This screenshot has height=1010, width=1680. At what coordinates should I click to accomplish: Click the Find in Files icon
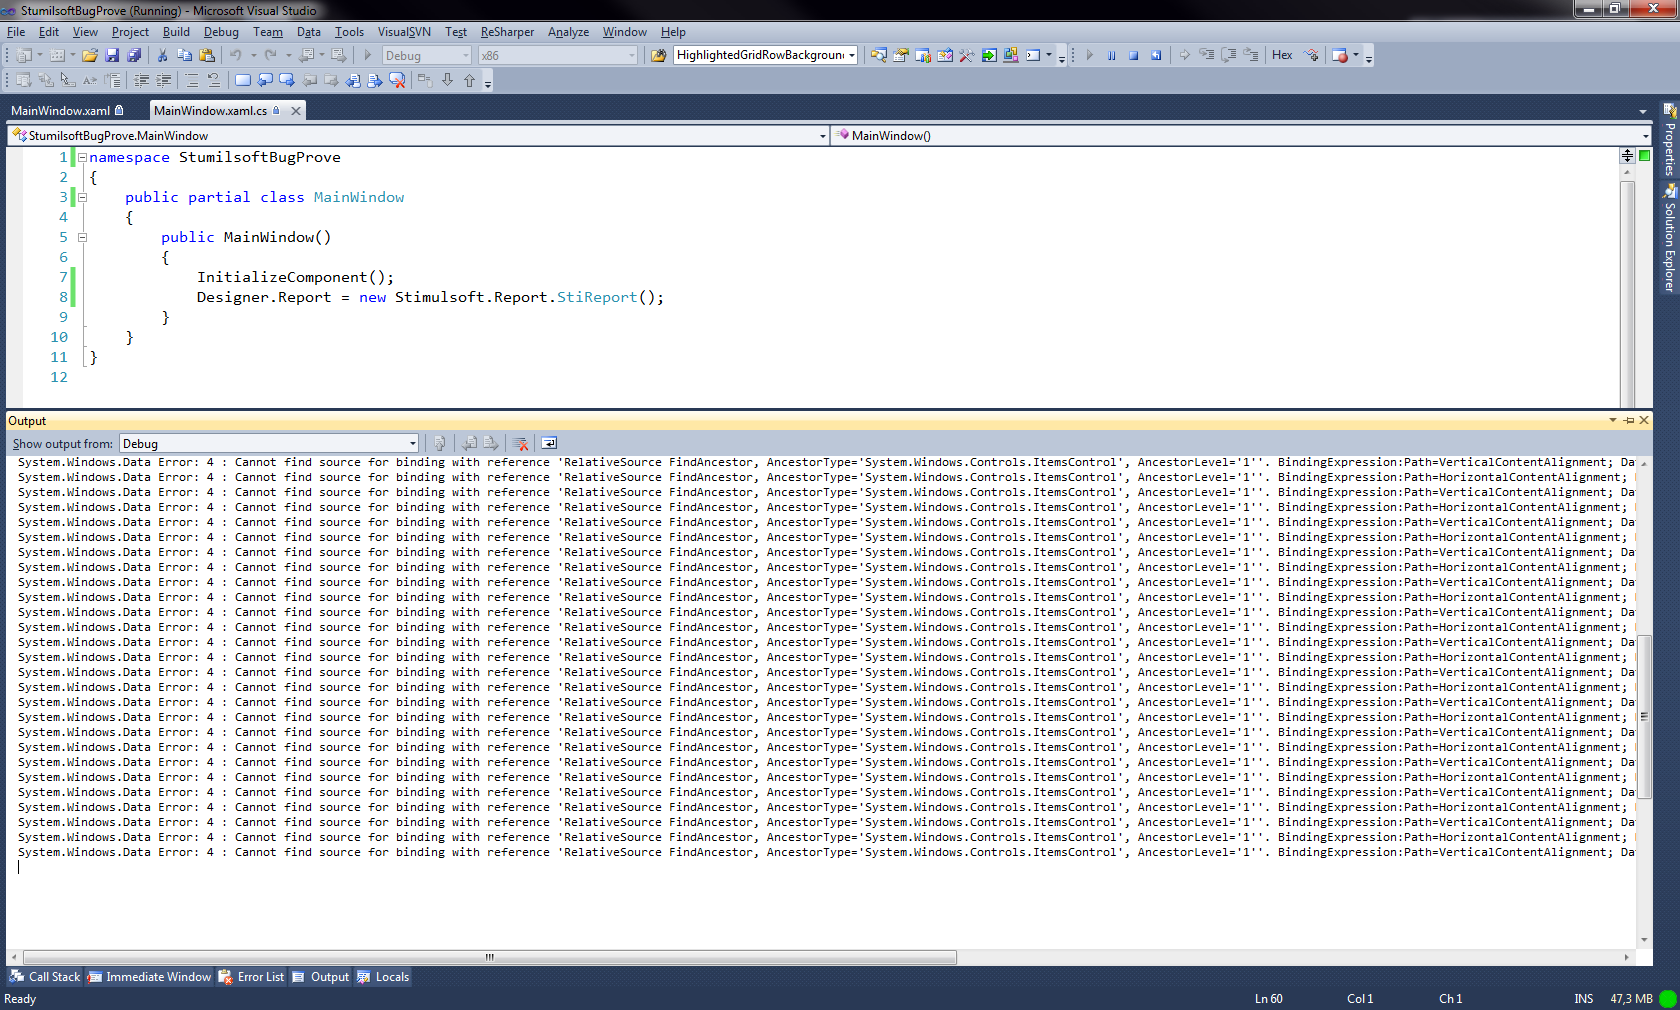pos(658,56)
